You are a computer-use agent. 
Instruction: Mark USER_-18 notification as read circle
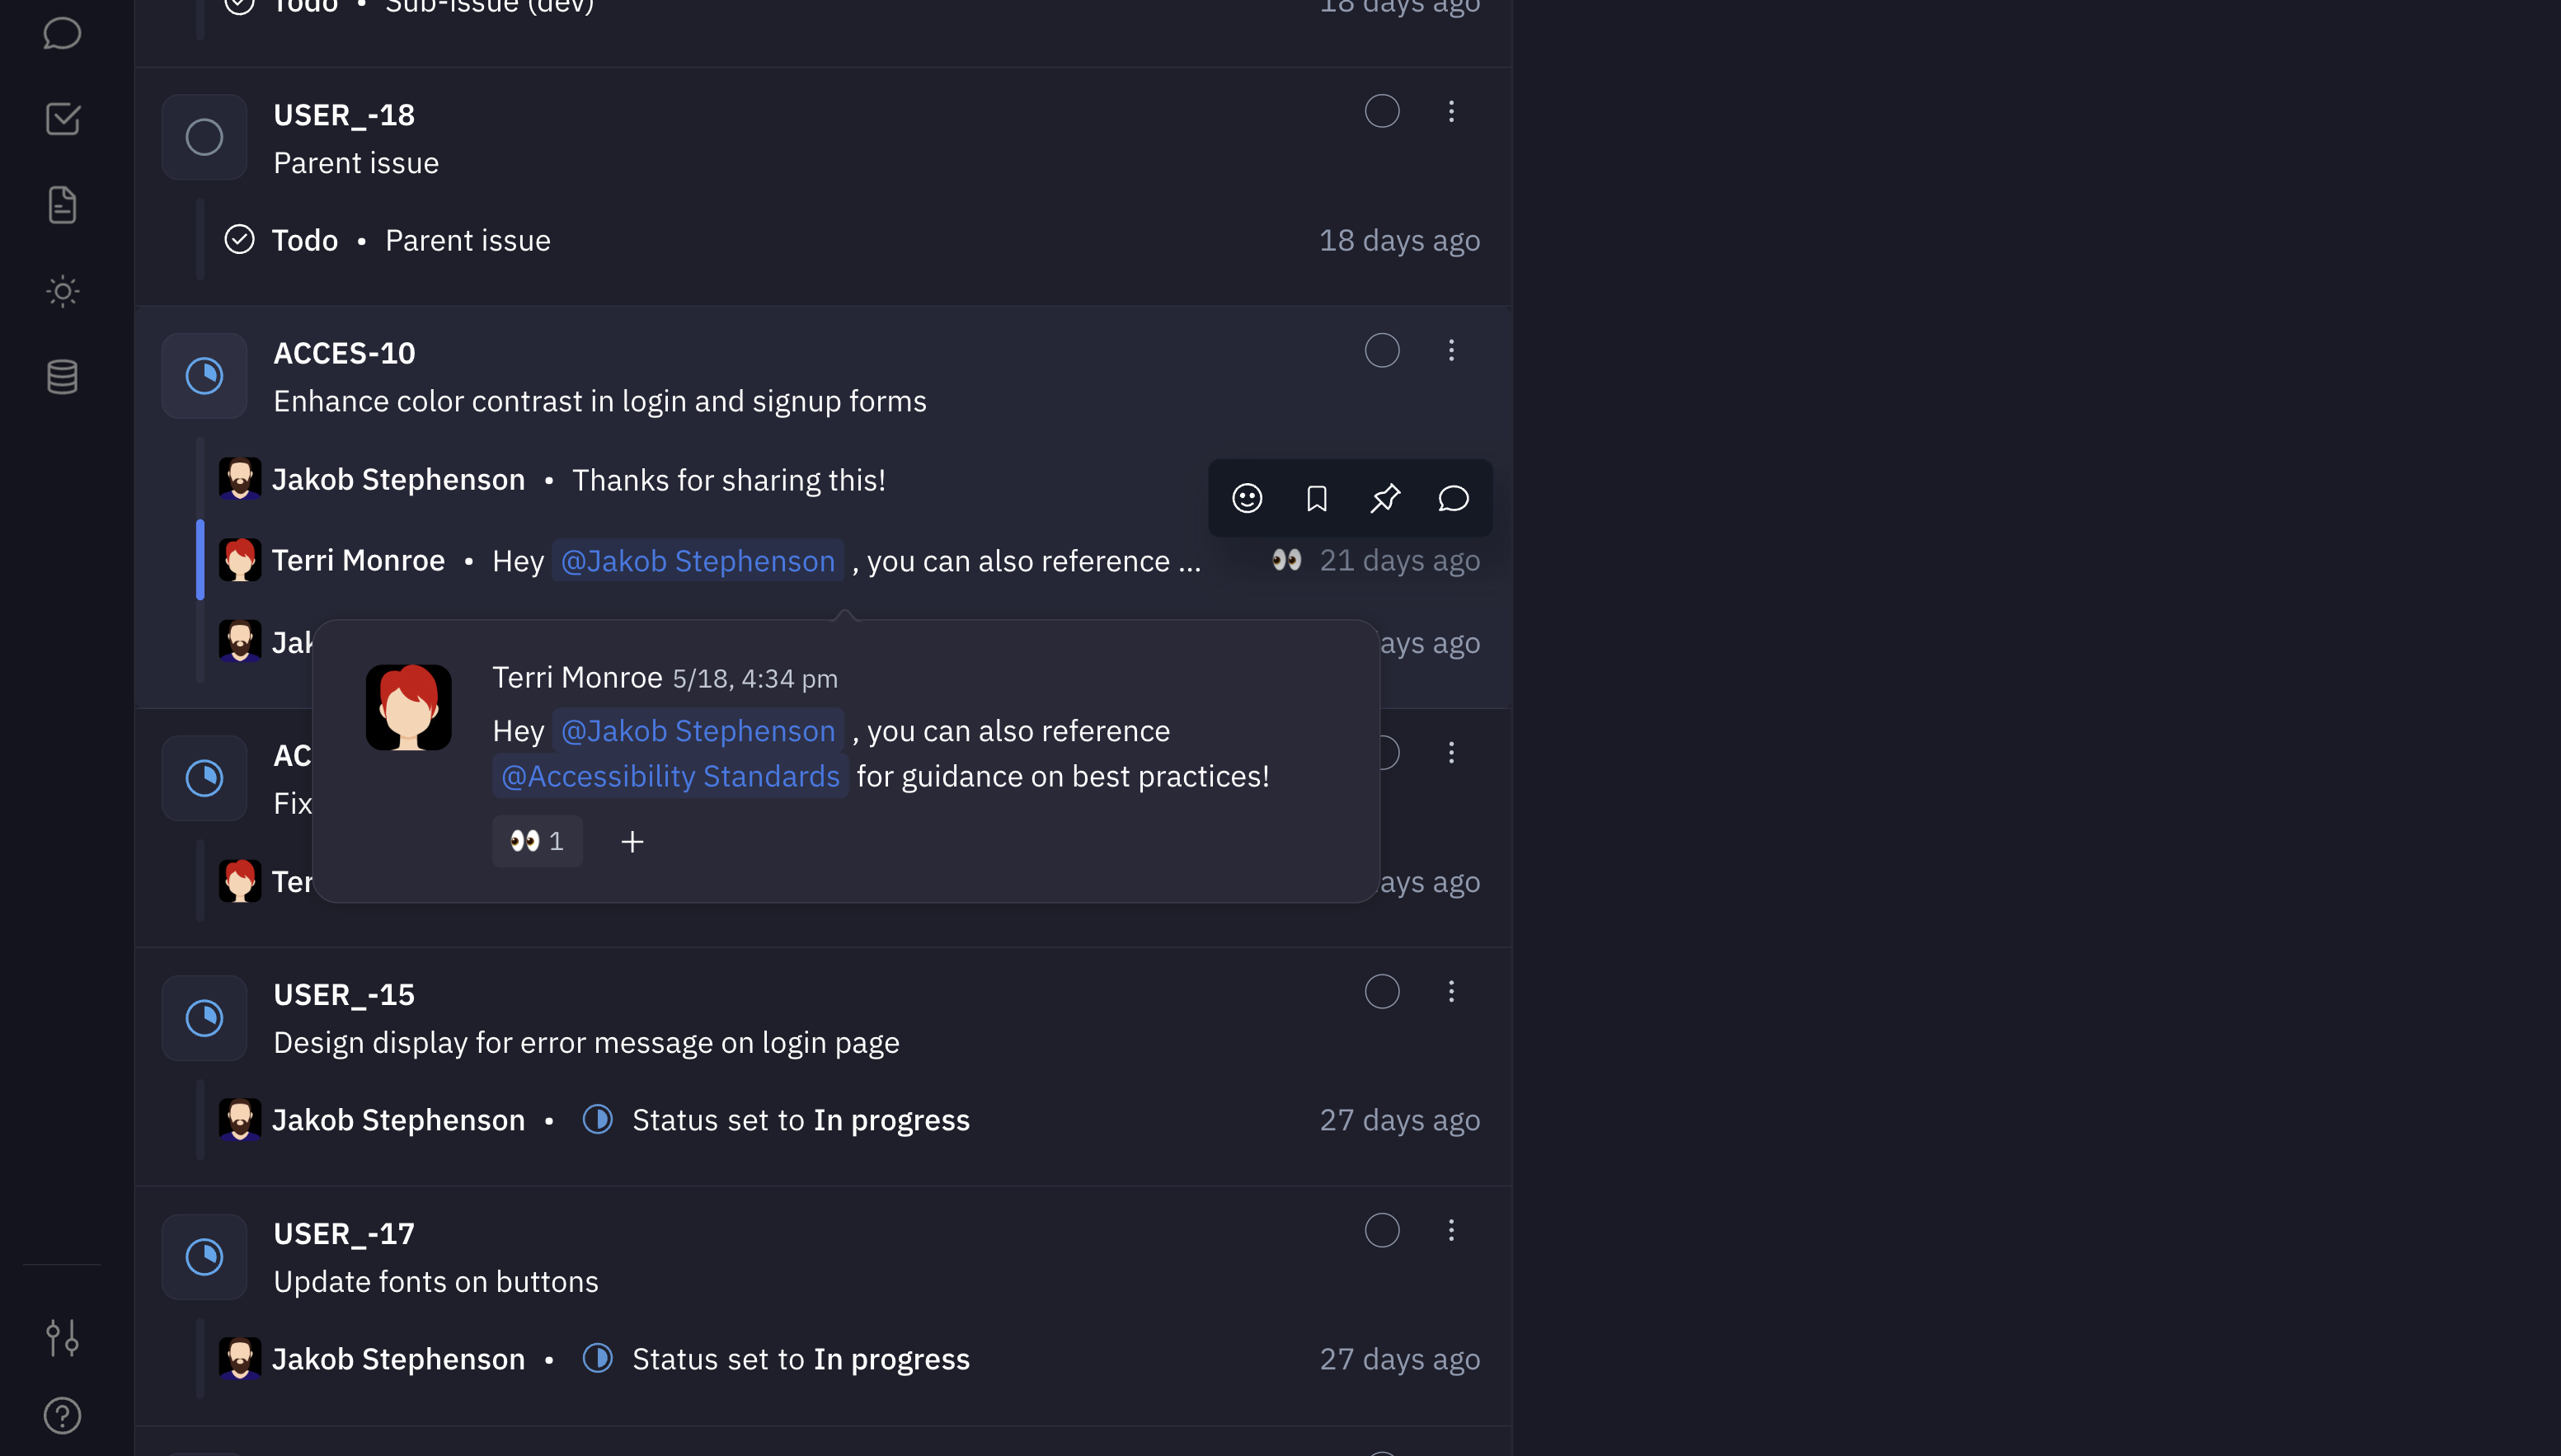click(1382, 111)
